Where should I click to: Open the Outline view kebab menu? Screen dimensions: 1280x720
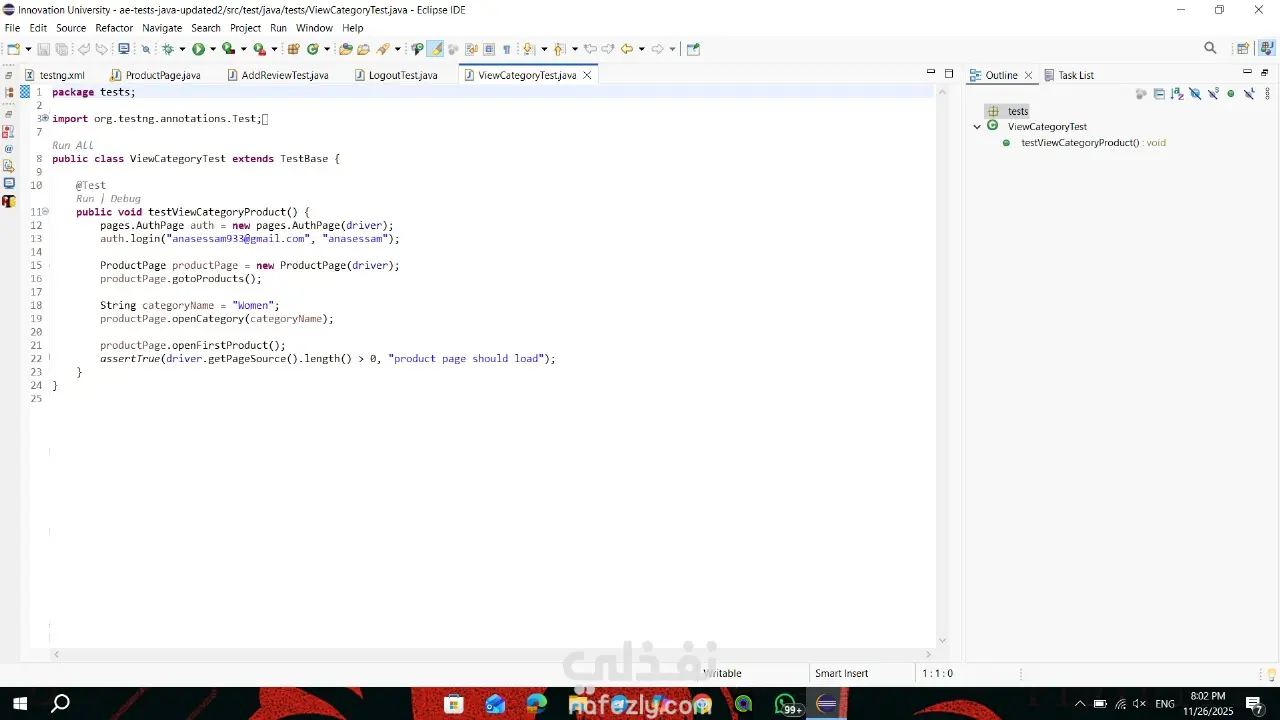coord(1268,94)
